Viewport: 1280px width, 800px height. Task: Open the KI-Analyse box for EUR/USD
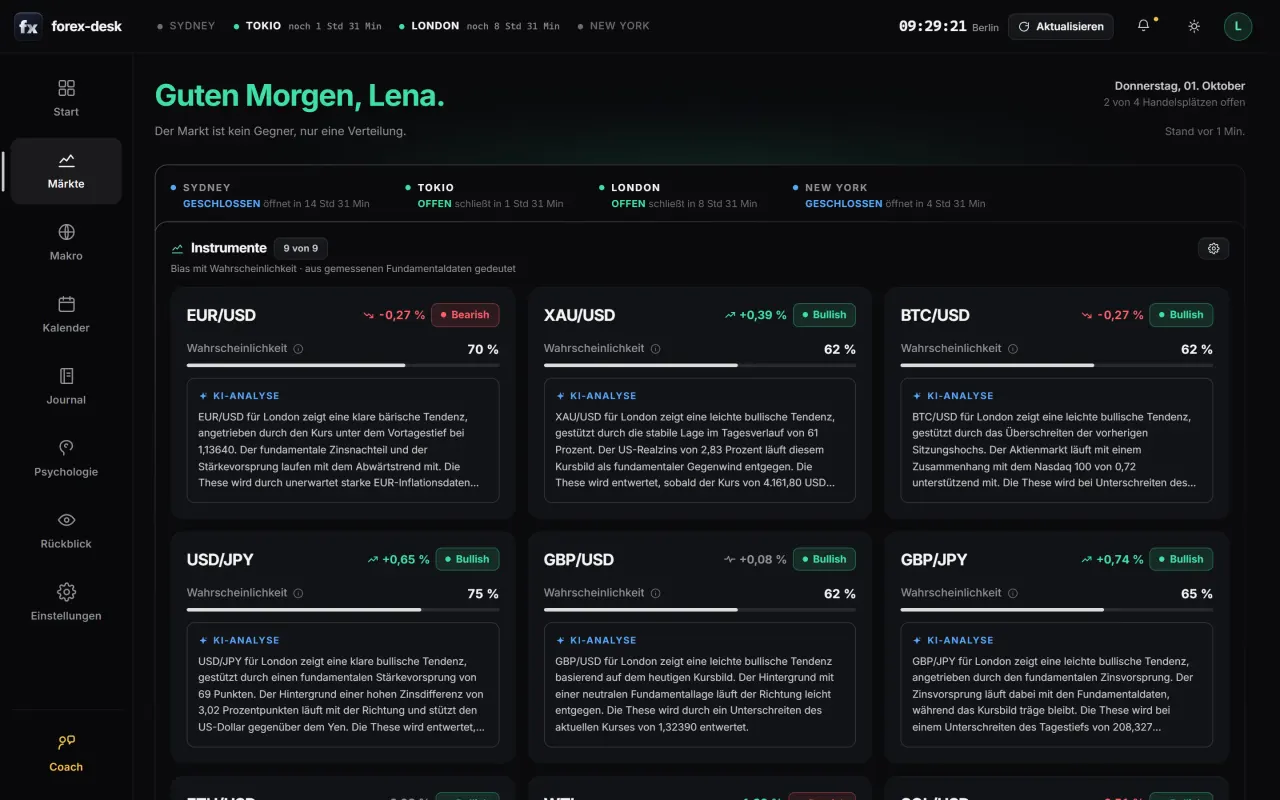[x=343, y=440]
